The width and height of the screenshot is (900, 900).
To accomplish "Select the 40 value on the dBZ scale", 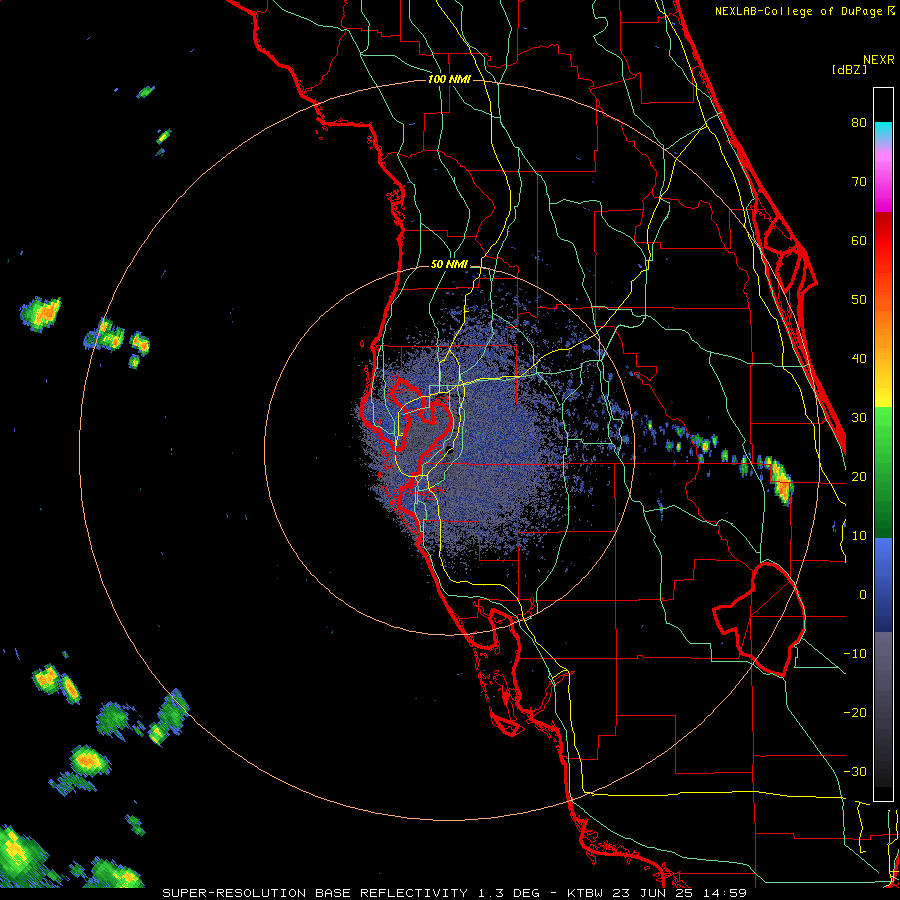I will click(859, 359).
